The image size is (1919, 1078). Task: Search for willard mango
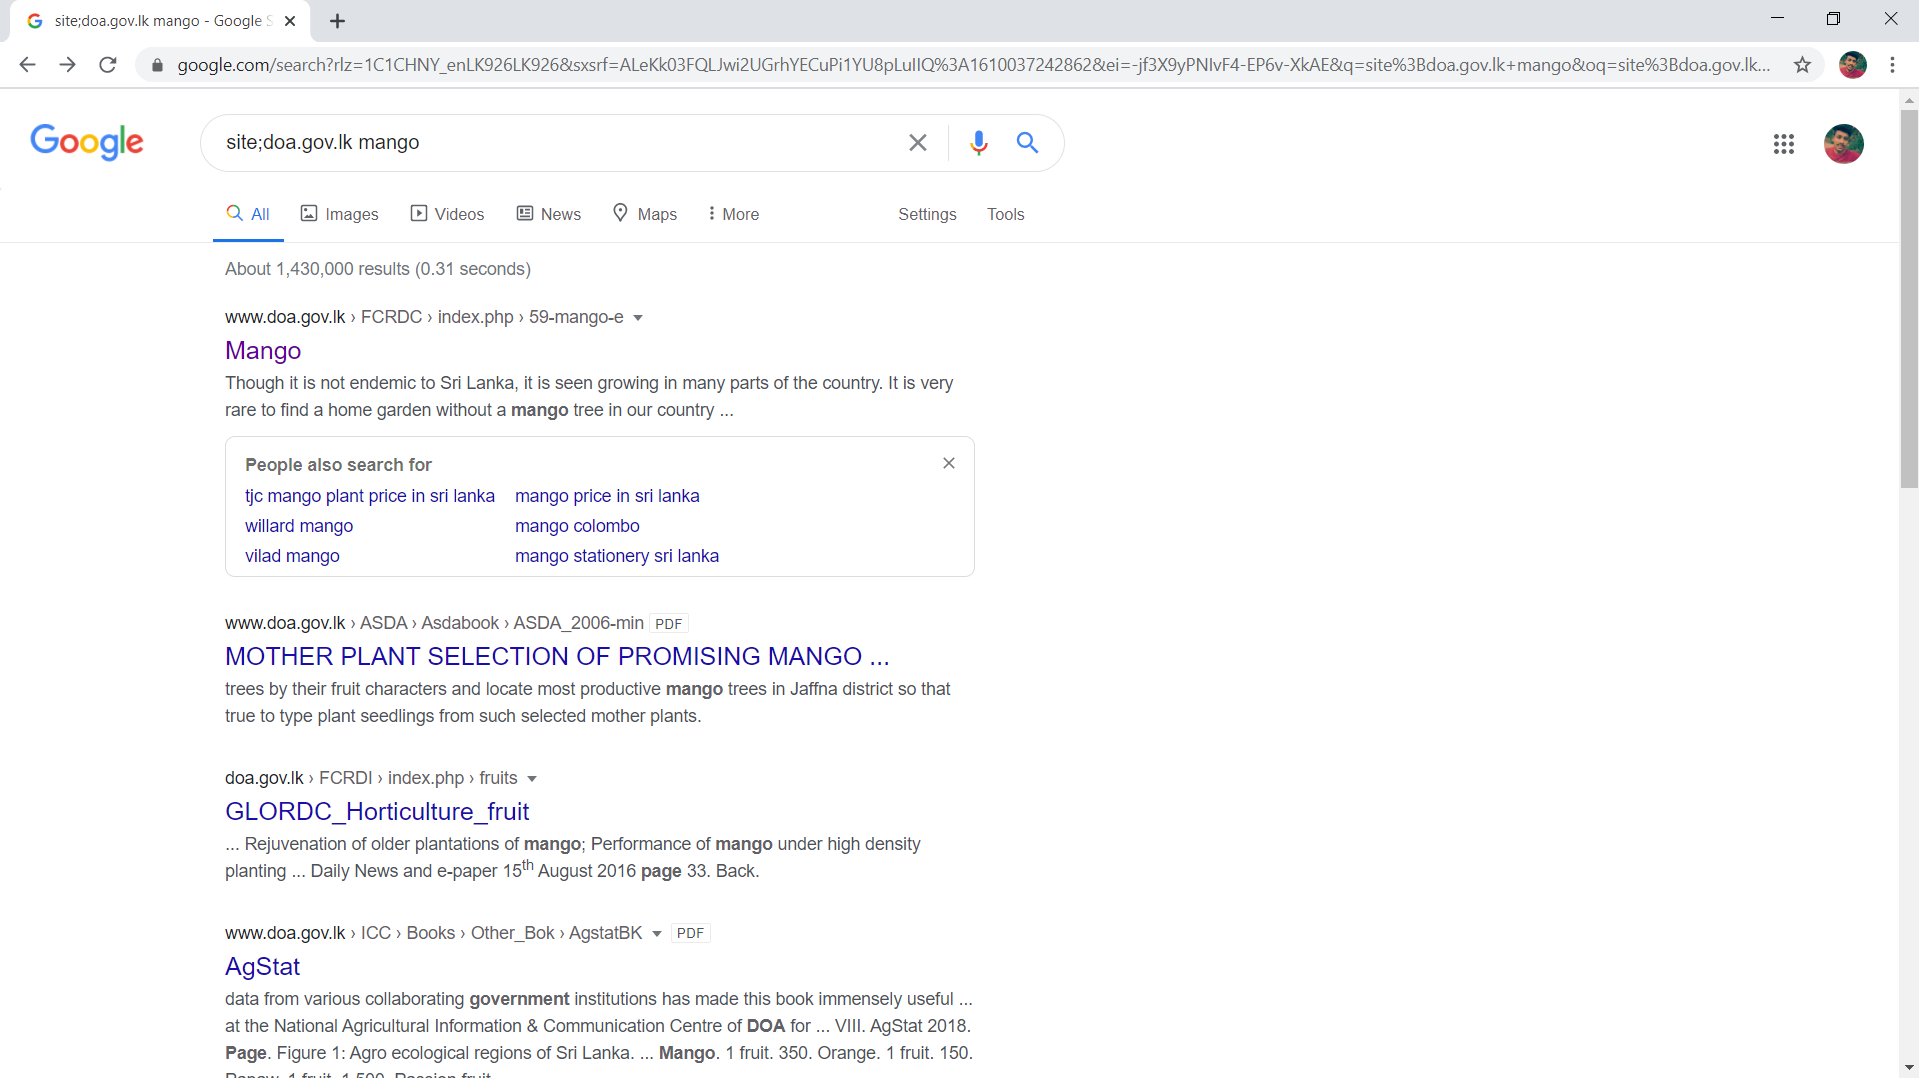tap(299, 526)
